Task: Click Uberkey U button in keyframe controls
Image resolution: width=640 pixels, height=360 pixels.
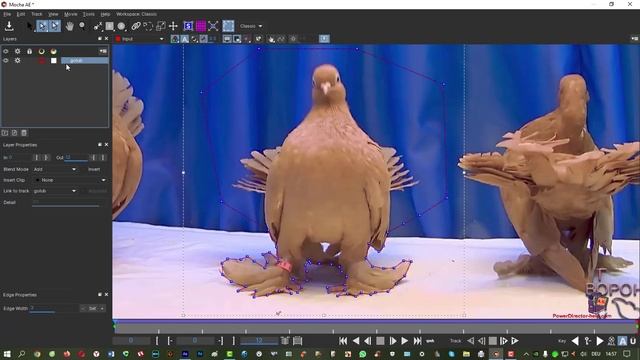Action: click(633, 341)
